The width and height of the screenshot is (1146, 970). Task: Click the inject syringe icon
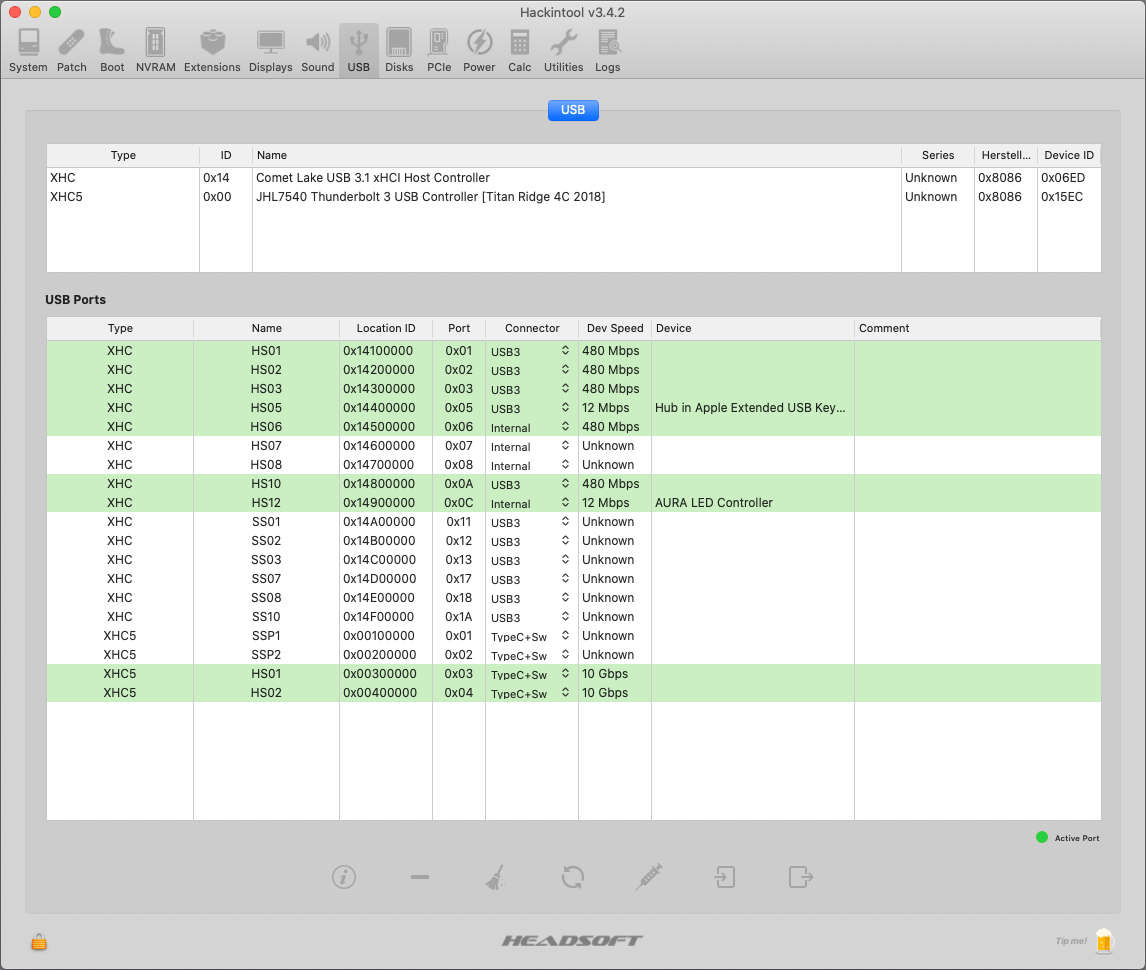(x=648, y=877)
